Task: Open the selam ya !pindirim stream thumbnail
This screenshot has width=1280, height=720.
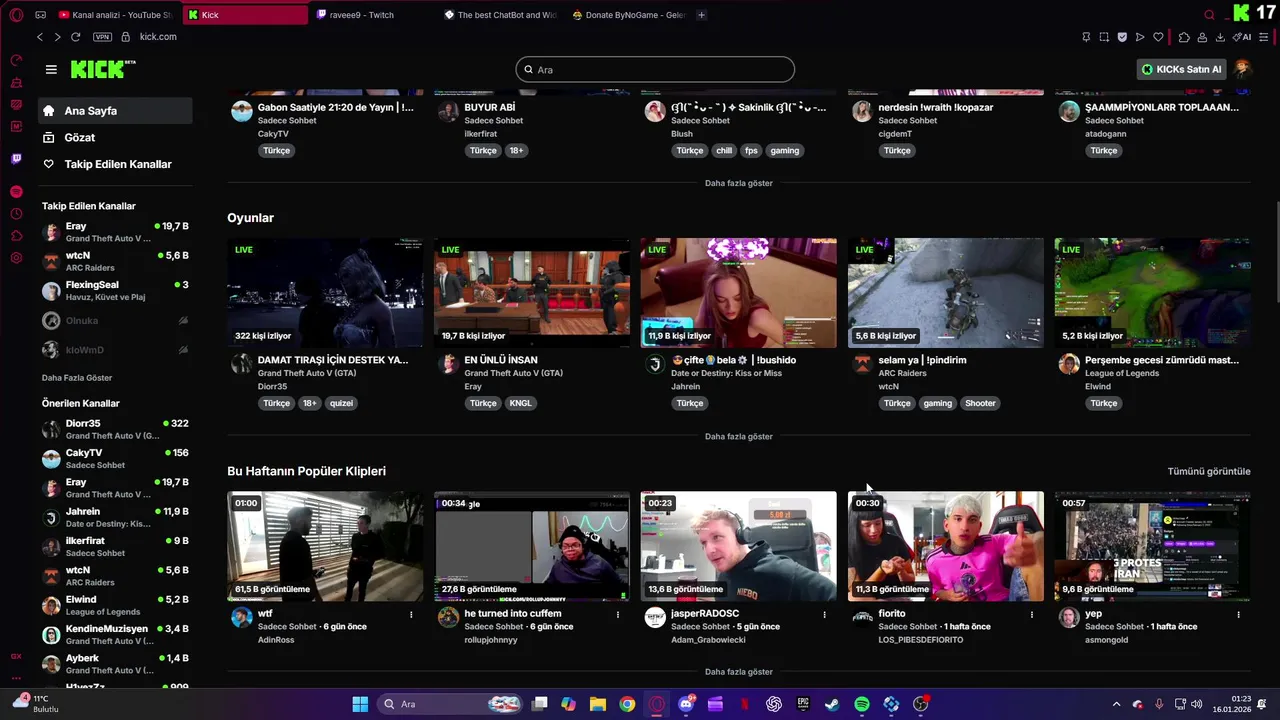Action: pyautogui.click(x=945, y=293)
